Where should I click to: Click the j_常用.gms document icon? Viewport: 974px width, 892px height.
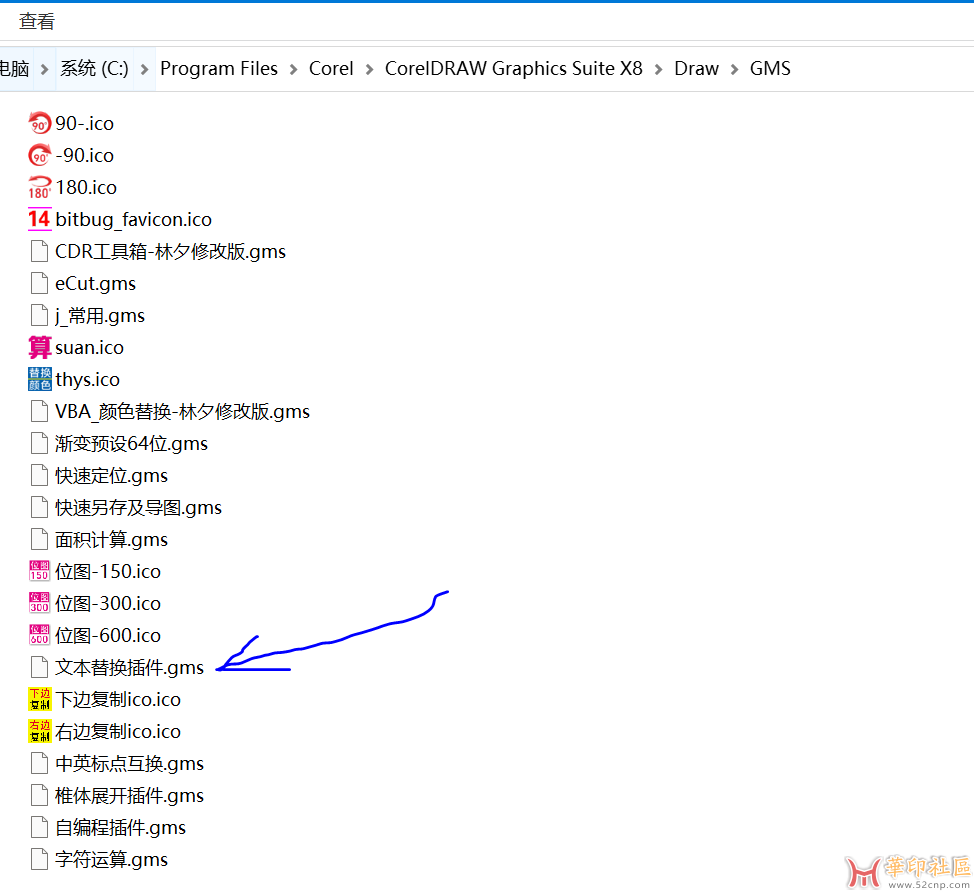pyautogui.click(x=39, y=316)
